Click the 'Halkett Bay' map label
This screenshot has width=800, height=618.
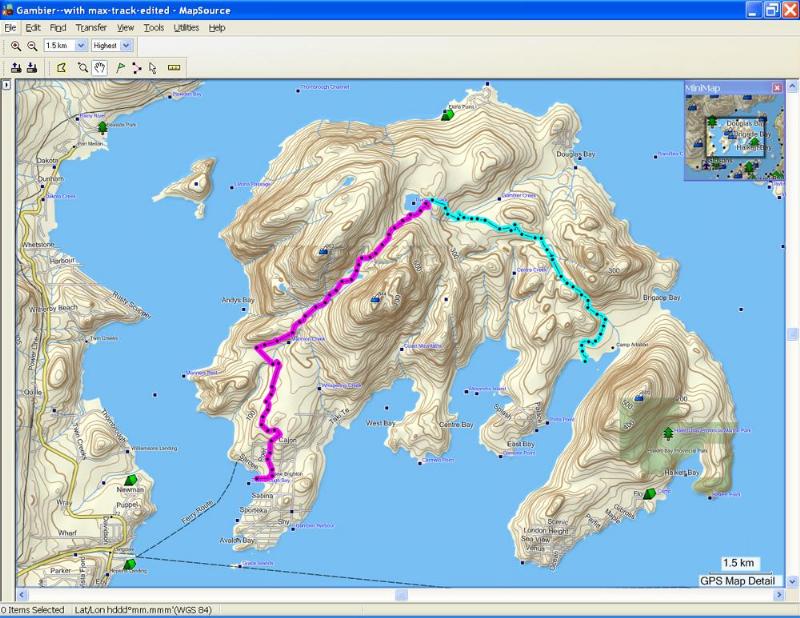[681, 473]
